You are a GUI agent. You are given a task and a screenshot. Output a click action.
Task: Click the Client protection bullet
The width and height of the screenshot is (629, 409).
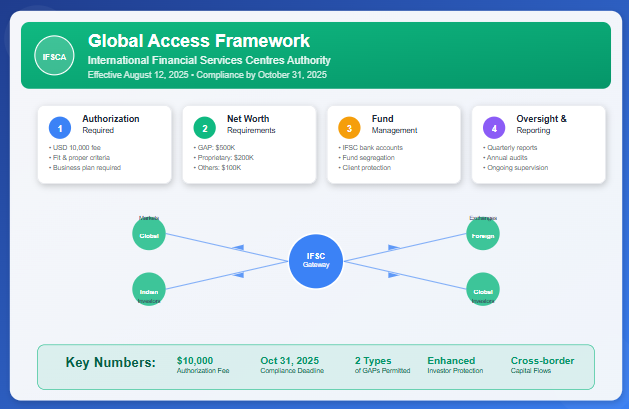click(364, 168)
